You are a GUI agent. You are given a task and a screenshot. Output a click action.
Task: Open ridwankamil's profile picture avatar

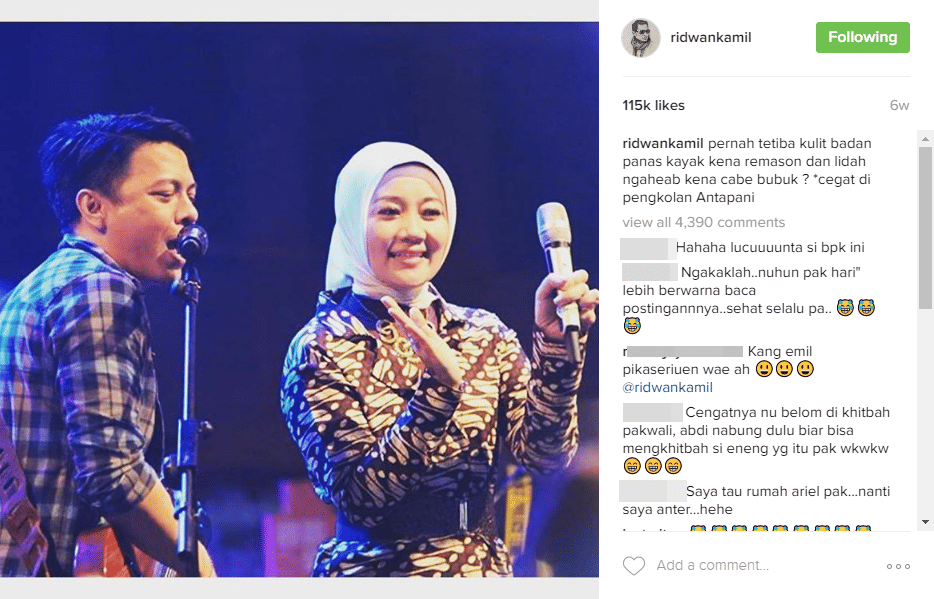point(641,38)
